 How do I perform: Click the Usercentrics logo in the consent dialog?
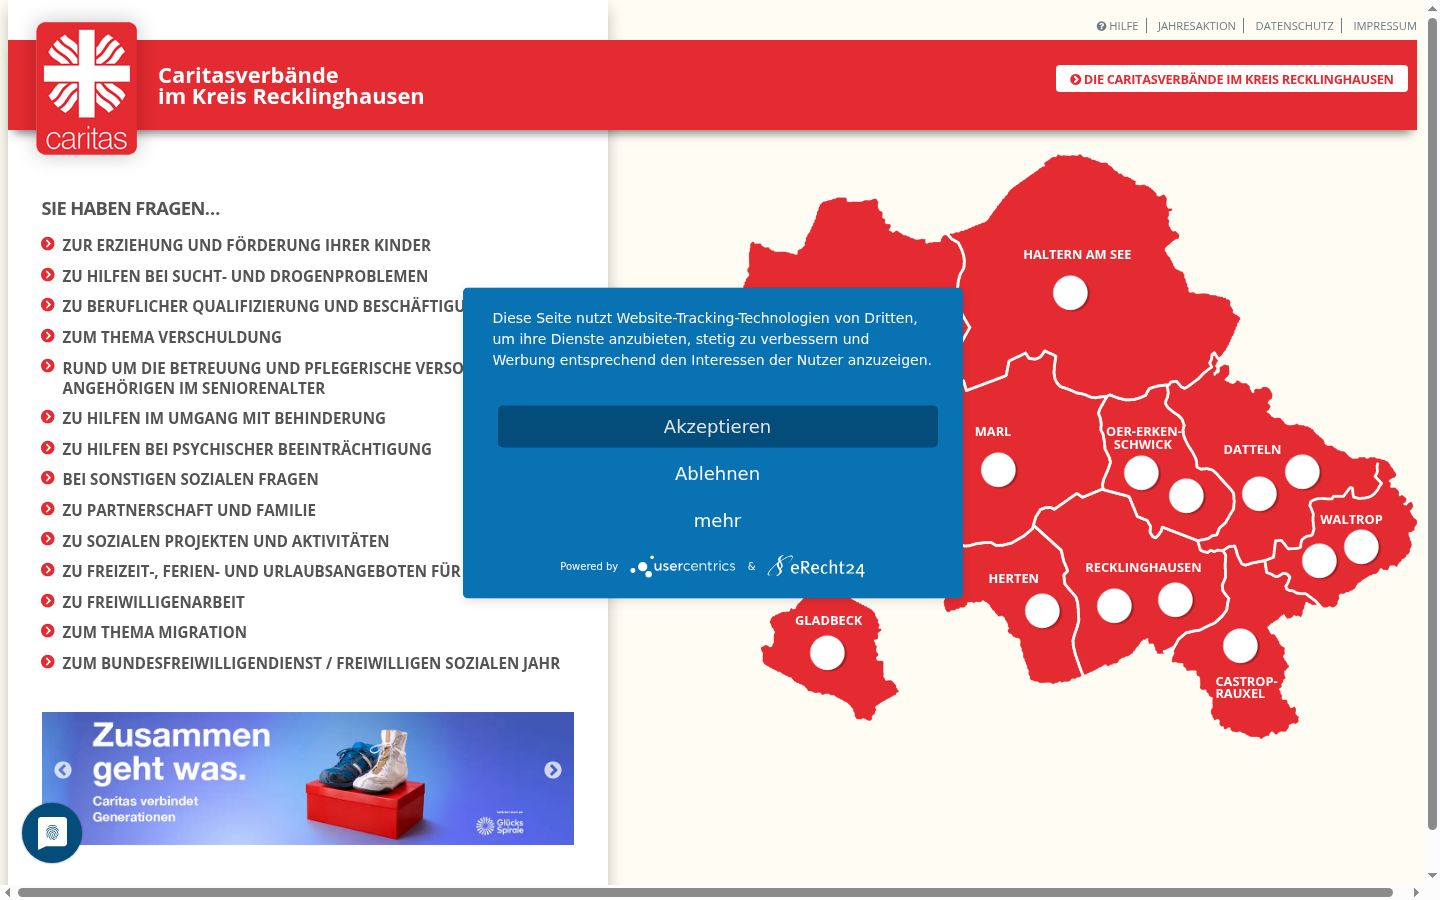683,567
